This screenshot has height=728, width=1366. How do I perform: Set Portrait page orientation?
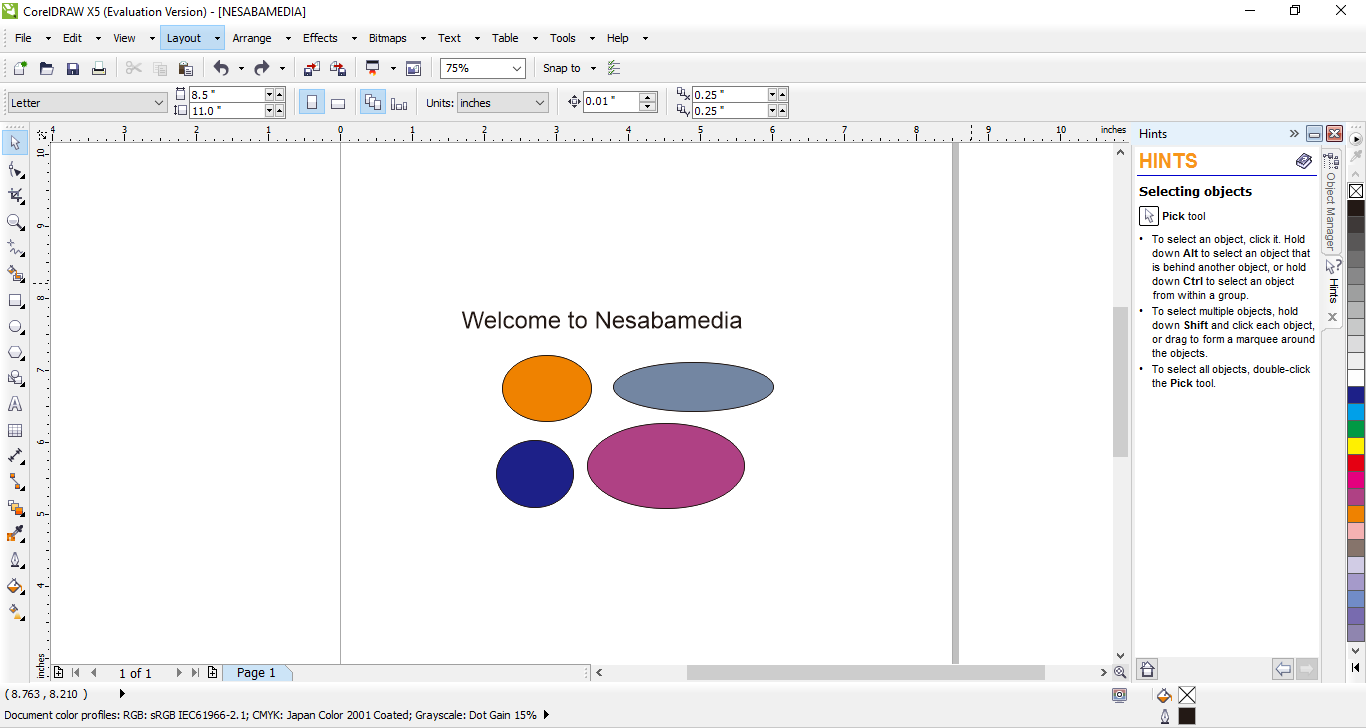pyautogui.click(x=312, y=103)
